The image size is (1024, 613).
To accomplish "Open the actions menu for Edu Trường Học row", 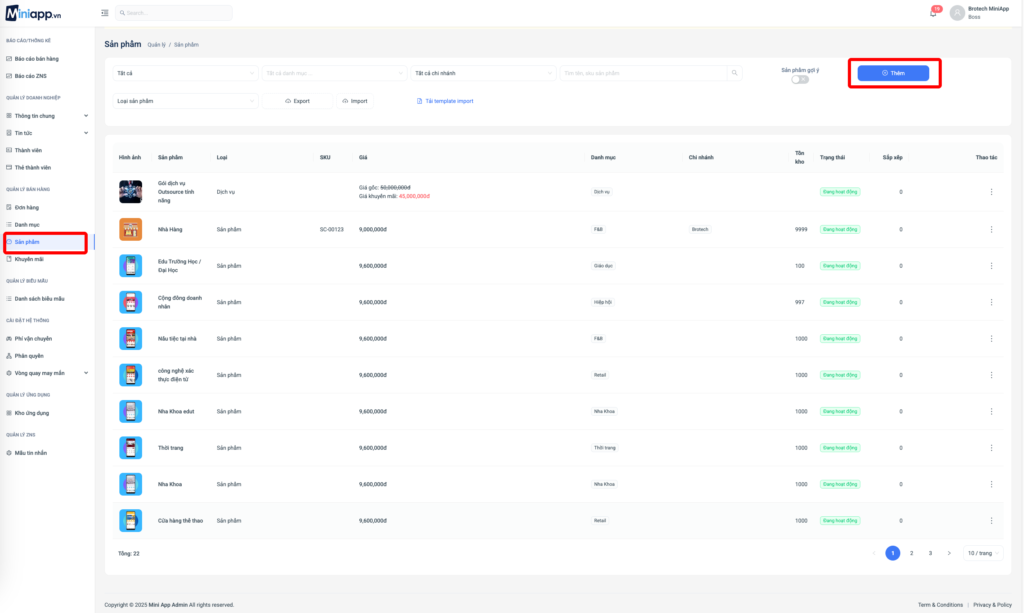I will click(x=991, y=266).
